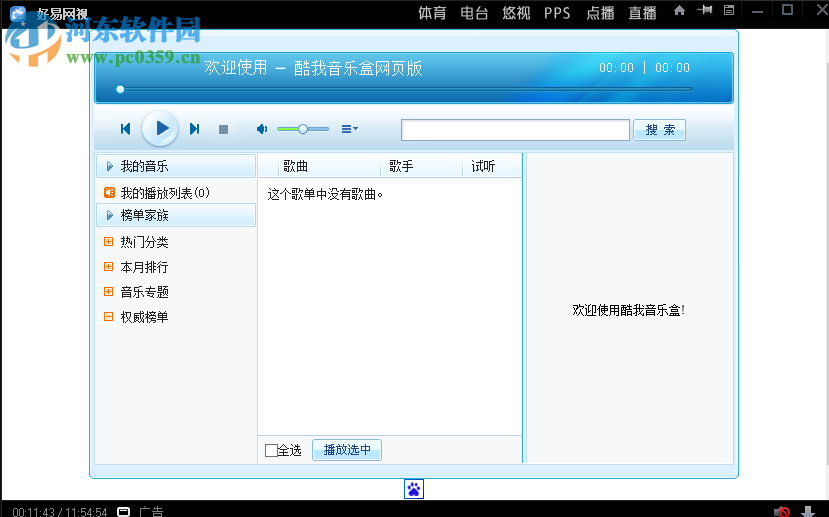The width and height of the screenshot is (829, 517).
Task: Click the 试听 column header
Action: (483, 167)
